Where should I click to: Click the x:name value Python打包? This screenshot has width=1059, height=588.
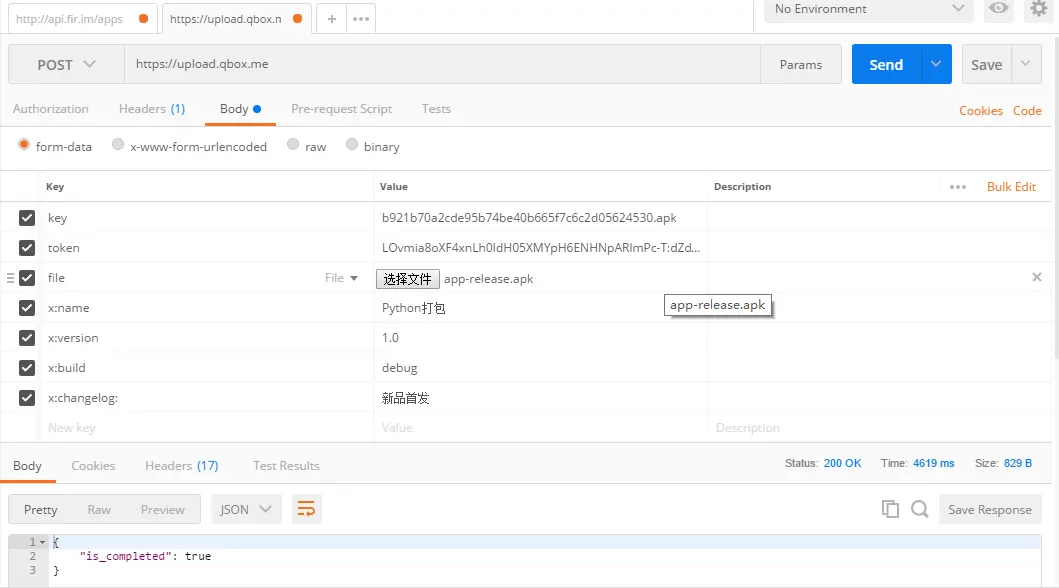point(413,308)
